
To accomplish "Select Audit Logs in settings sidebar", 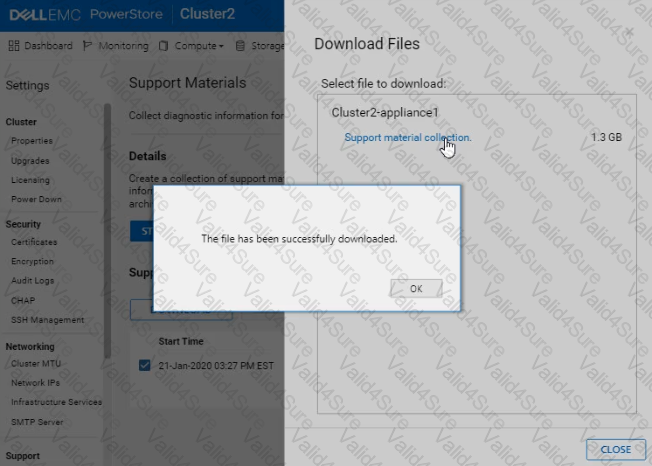I will (x=32, y=281).
